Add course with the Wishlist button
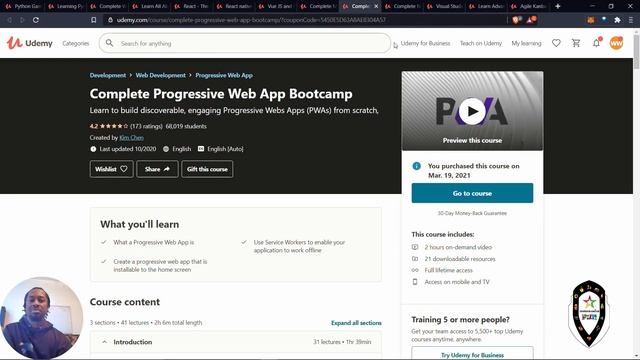This screenshot has width=640, height=360. click(x=111, y=169)
